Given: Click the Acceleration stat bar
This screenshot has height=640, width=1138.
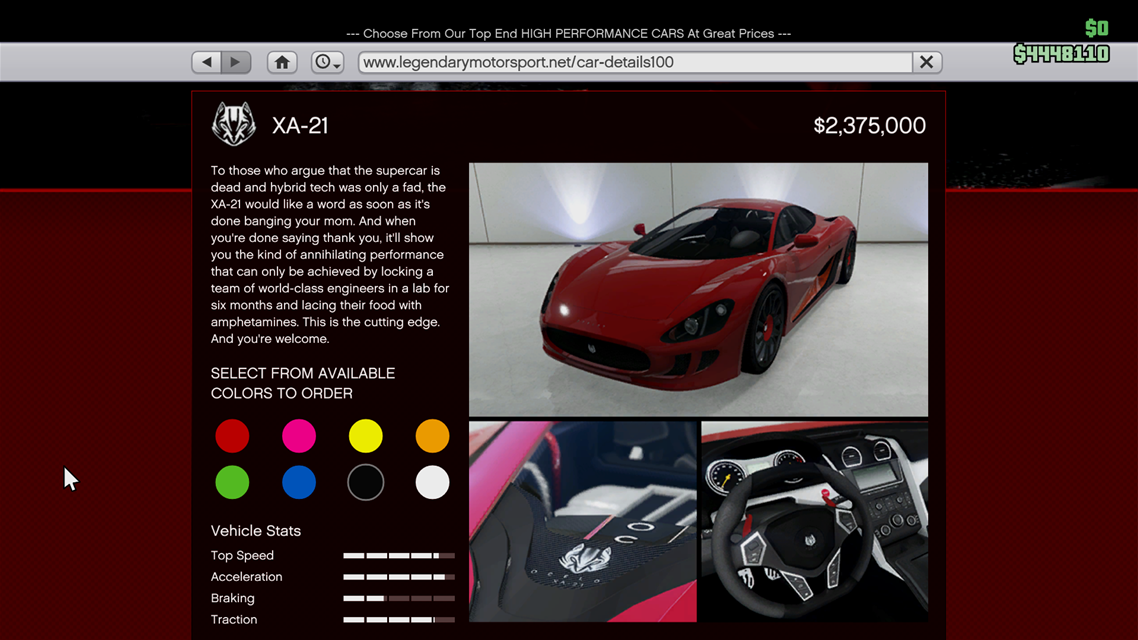Looking at the screenshot, I should tap(399, 577).
